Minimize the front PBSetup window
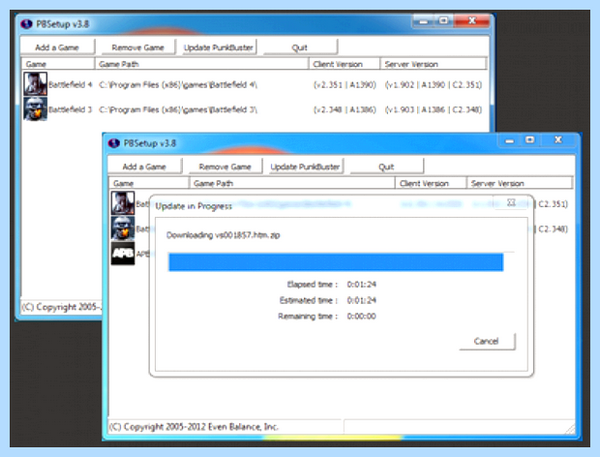The height and width of the screenshot is (457, 600). coord(510,140)
